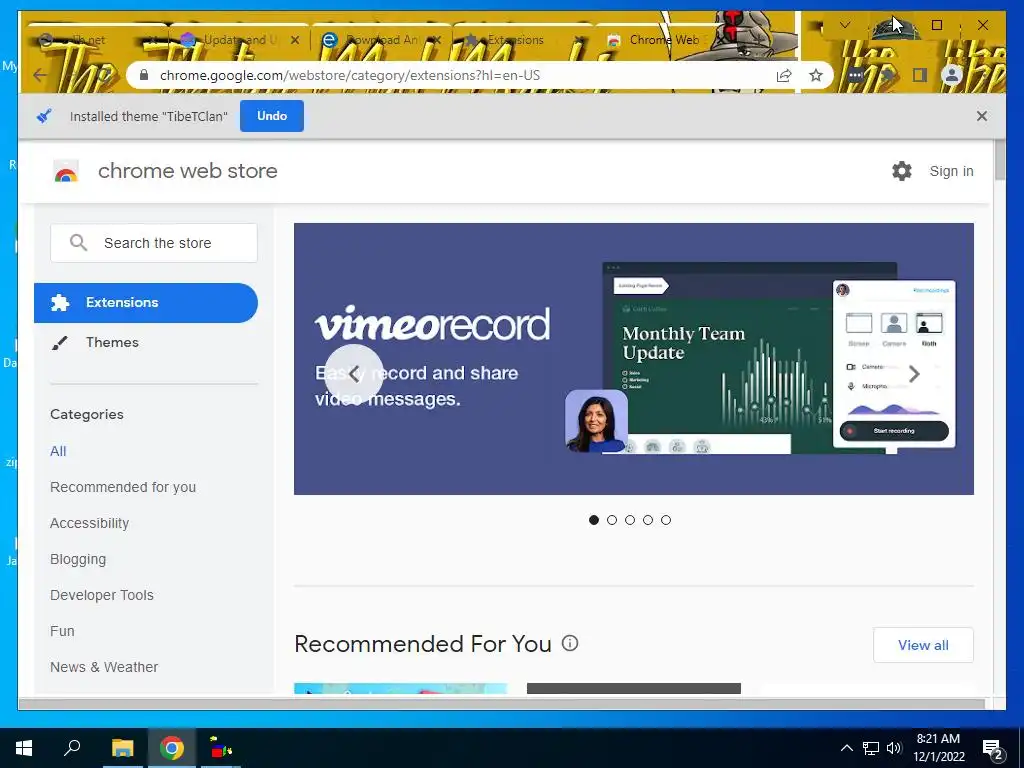1024x768 pixels.
Task: Open the Chrome profile avatar
Action: [952, 75]
